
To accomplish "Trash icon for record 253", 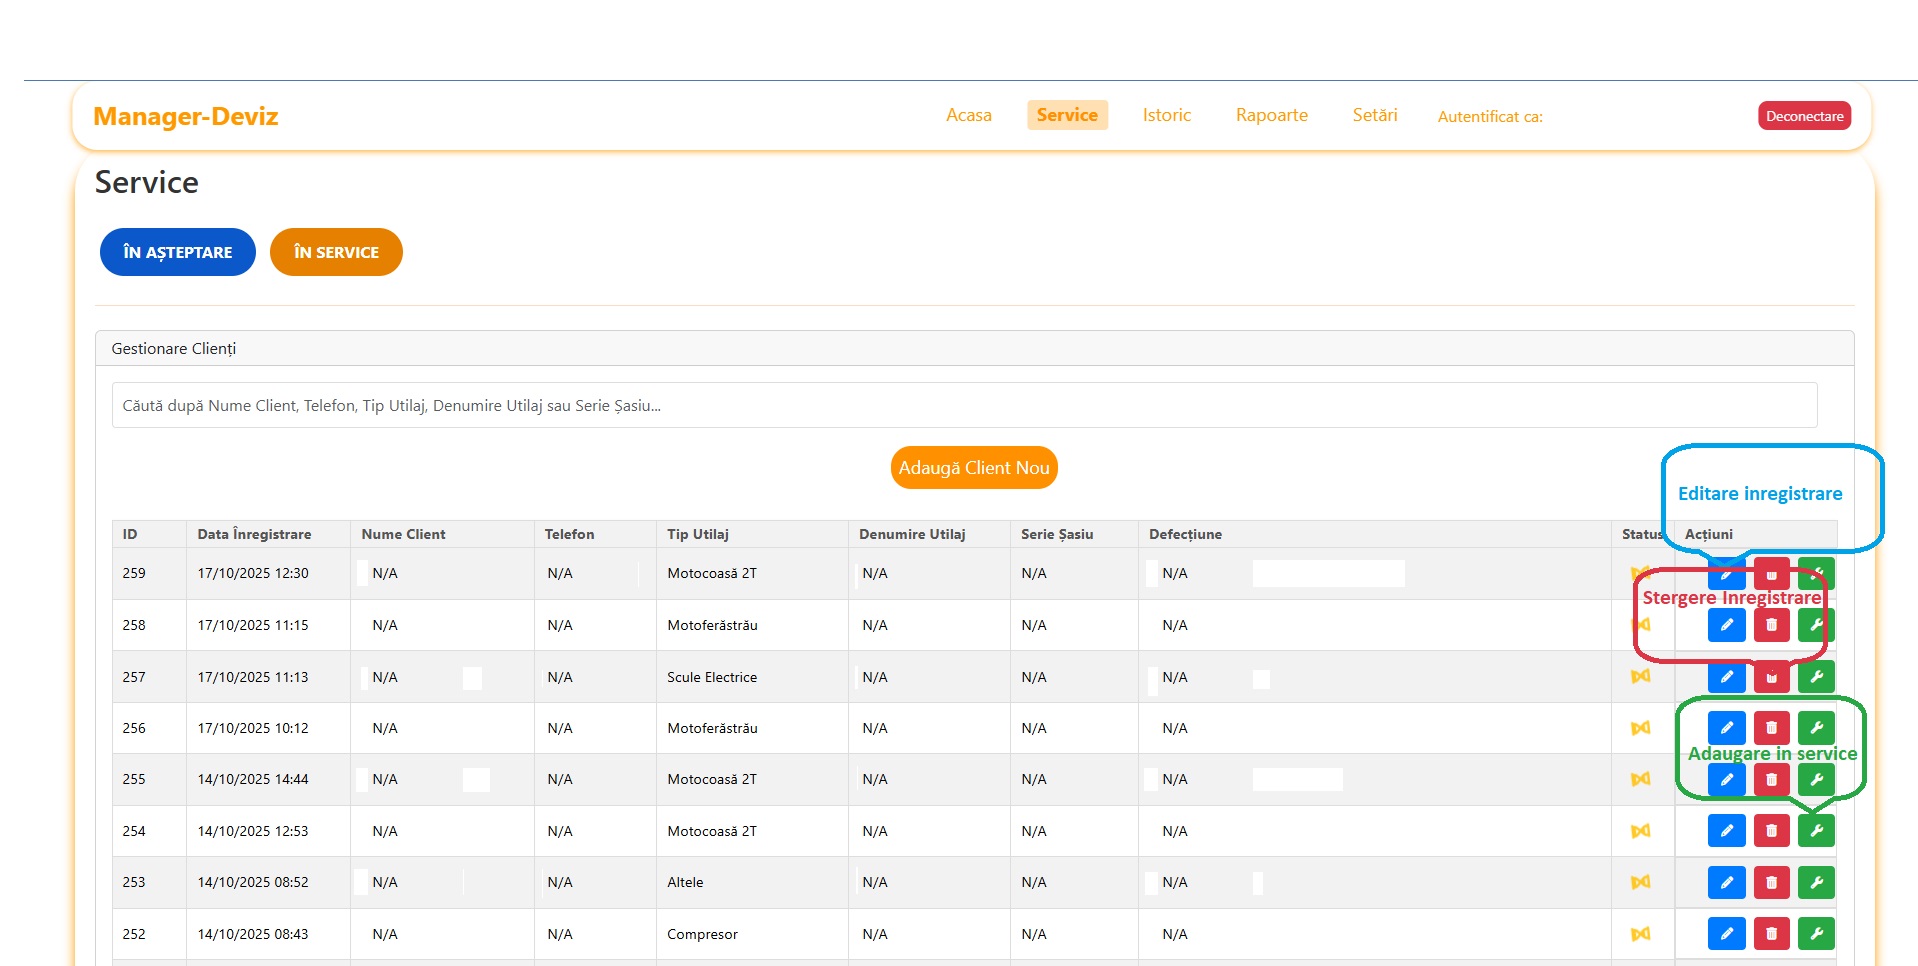I will coord(1771,882).
